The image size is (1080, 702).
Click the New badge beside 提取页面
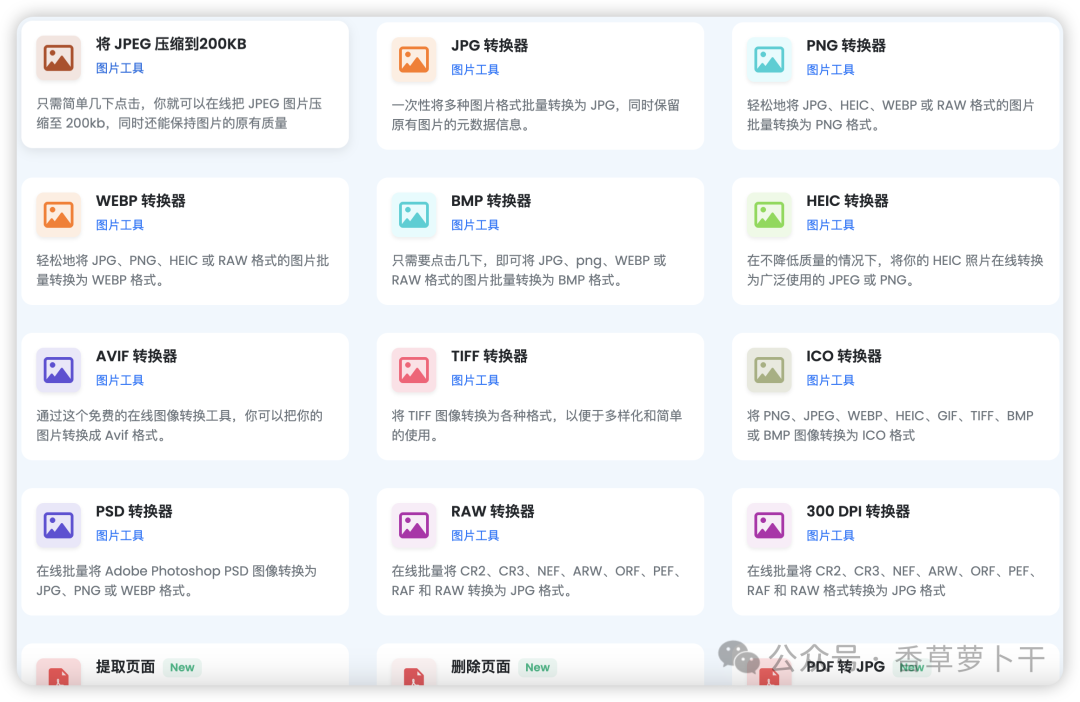[x=182, y=666]
